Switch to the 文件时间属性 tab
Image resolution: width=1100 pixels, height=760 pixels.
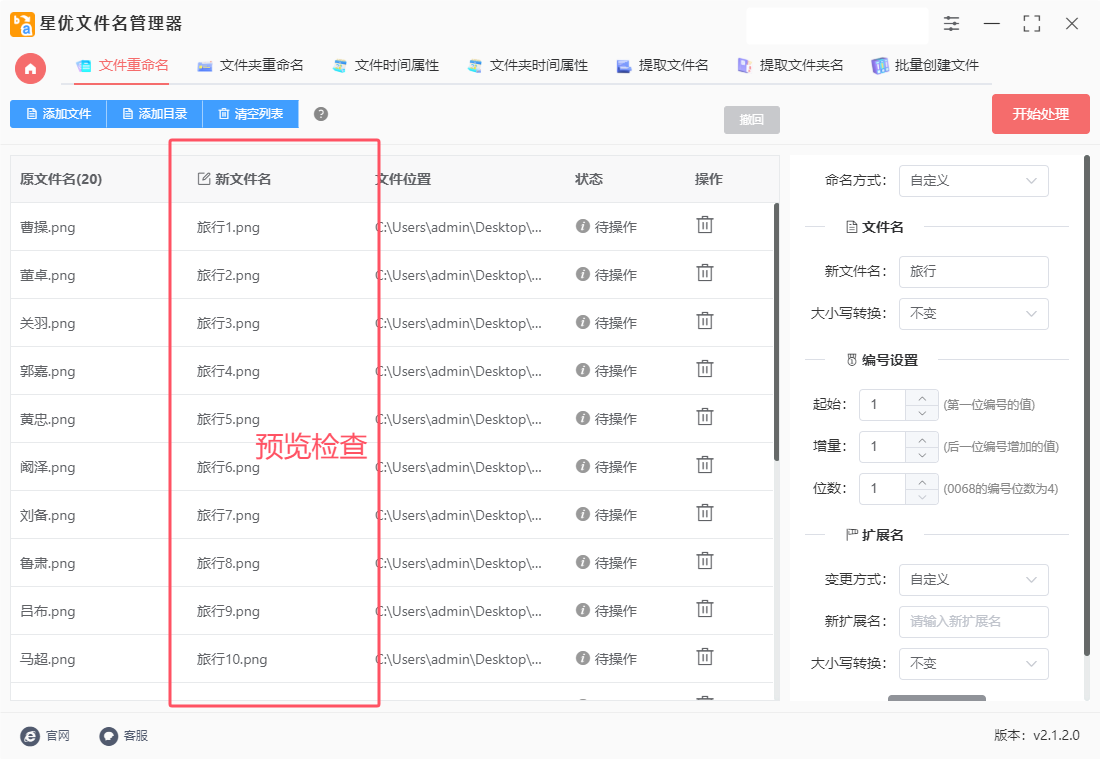(x=386, y=66)
